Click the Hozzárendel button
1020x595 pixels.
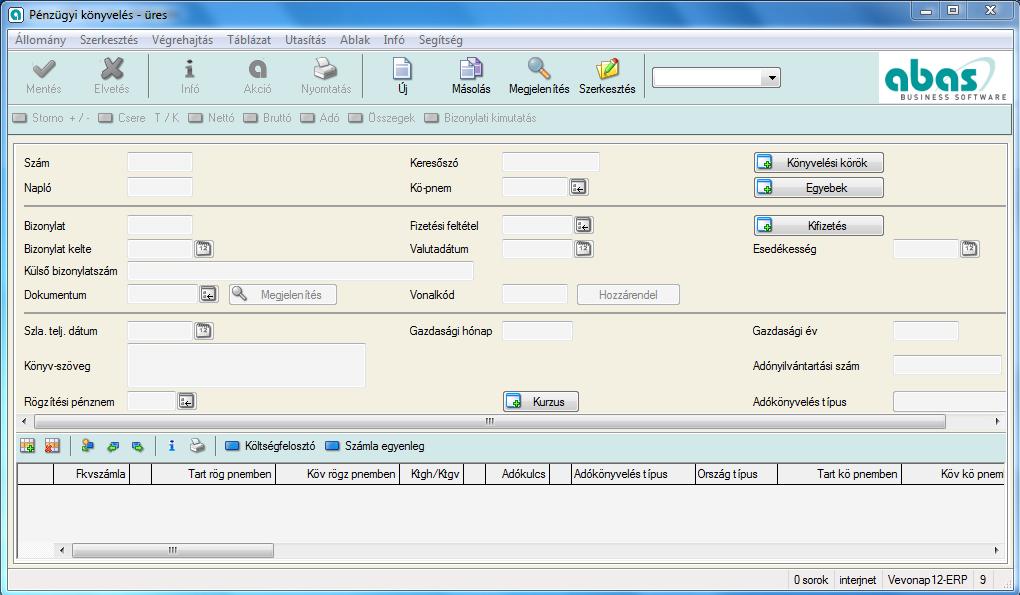coord(628,295)
